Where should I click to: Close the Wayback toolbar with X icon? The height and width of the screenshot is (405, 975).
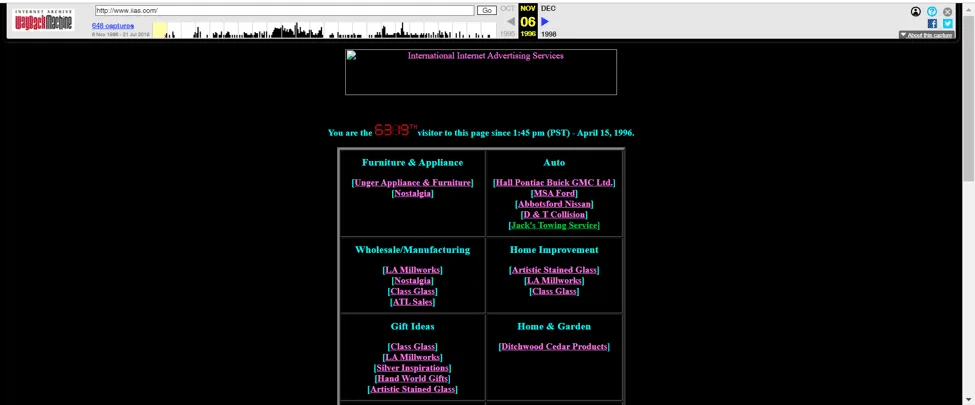(x=948, y=11)
